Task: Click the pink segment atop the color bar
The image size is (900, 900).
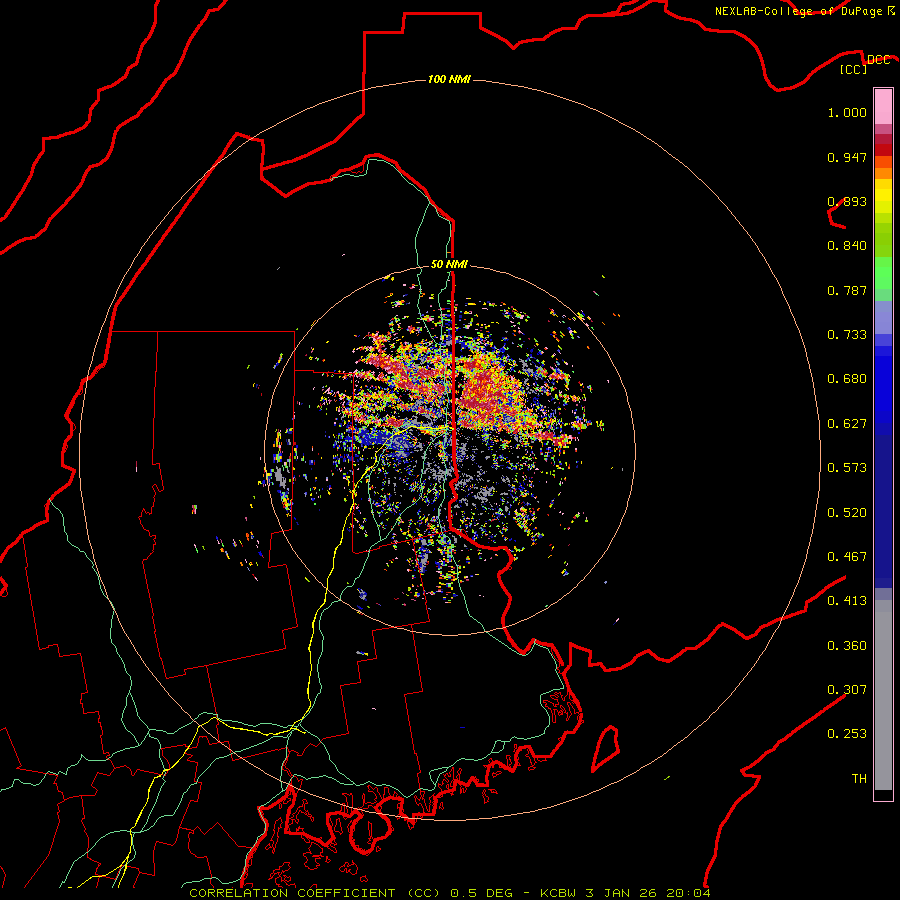Action: (x=883, y=107)
